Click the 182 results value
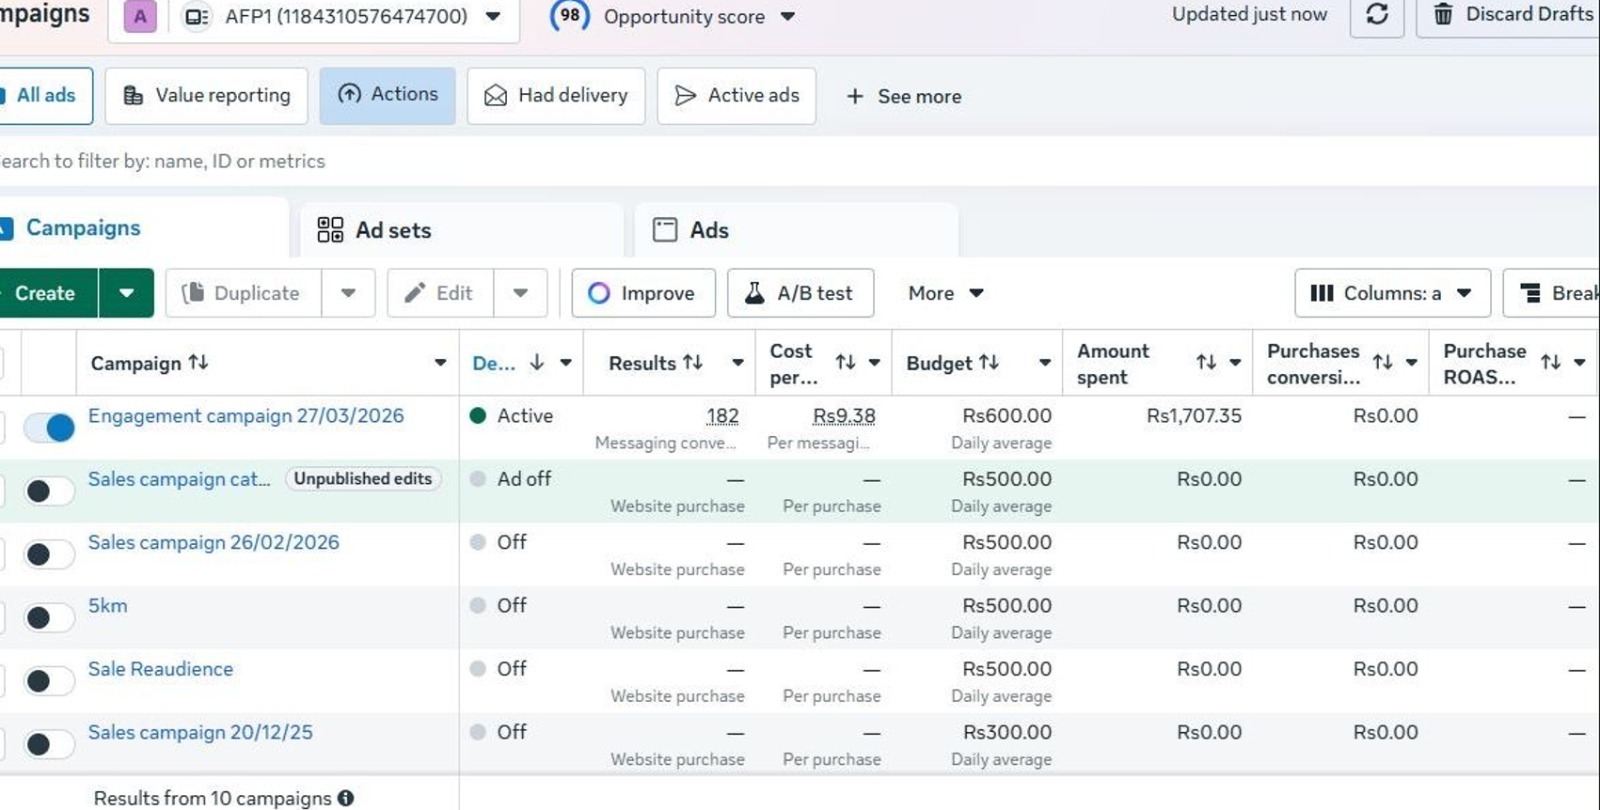Viewport: 1600px width, 810px height. tap(722, 416)
